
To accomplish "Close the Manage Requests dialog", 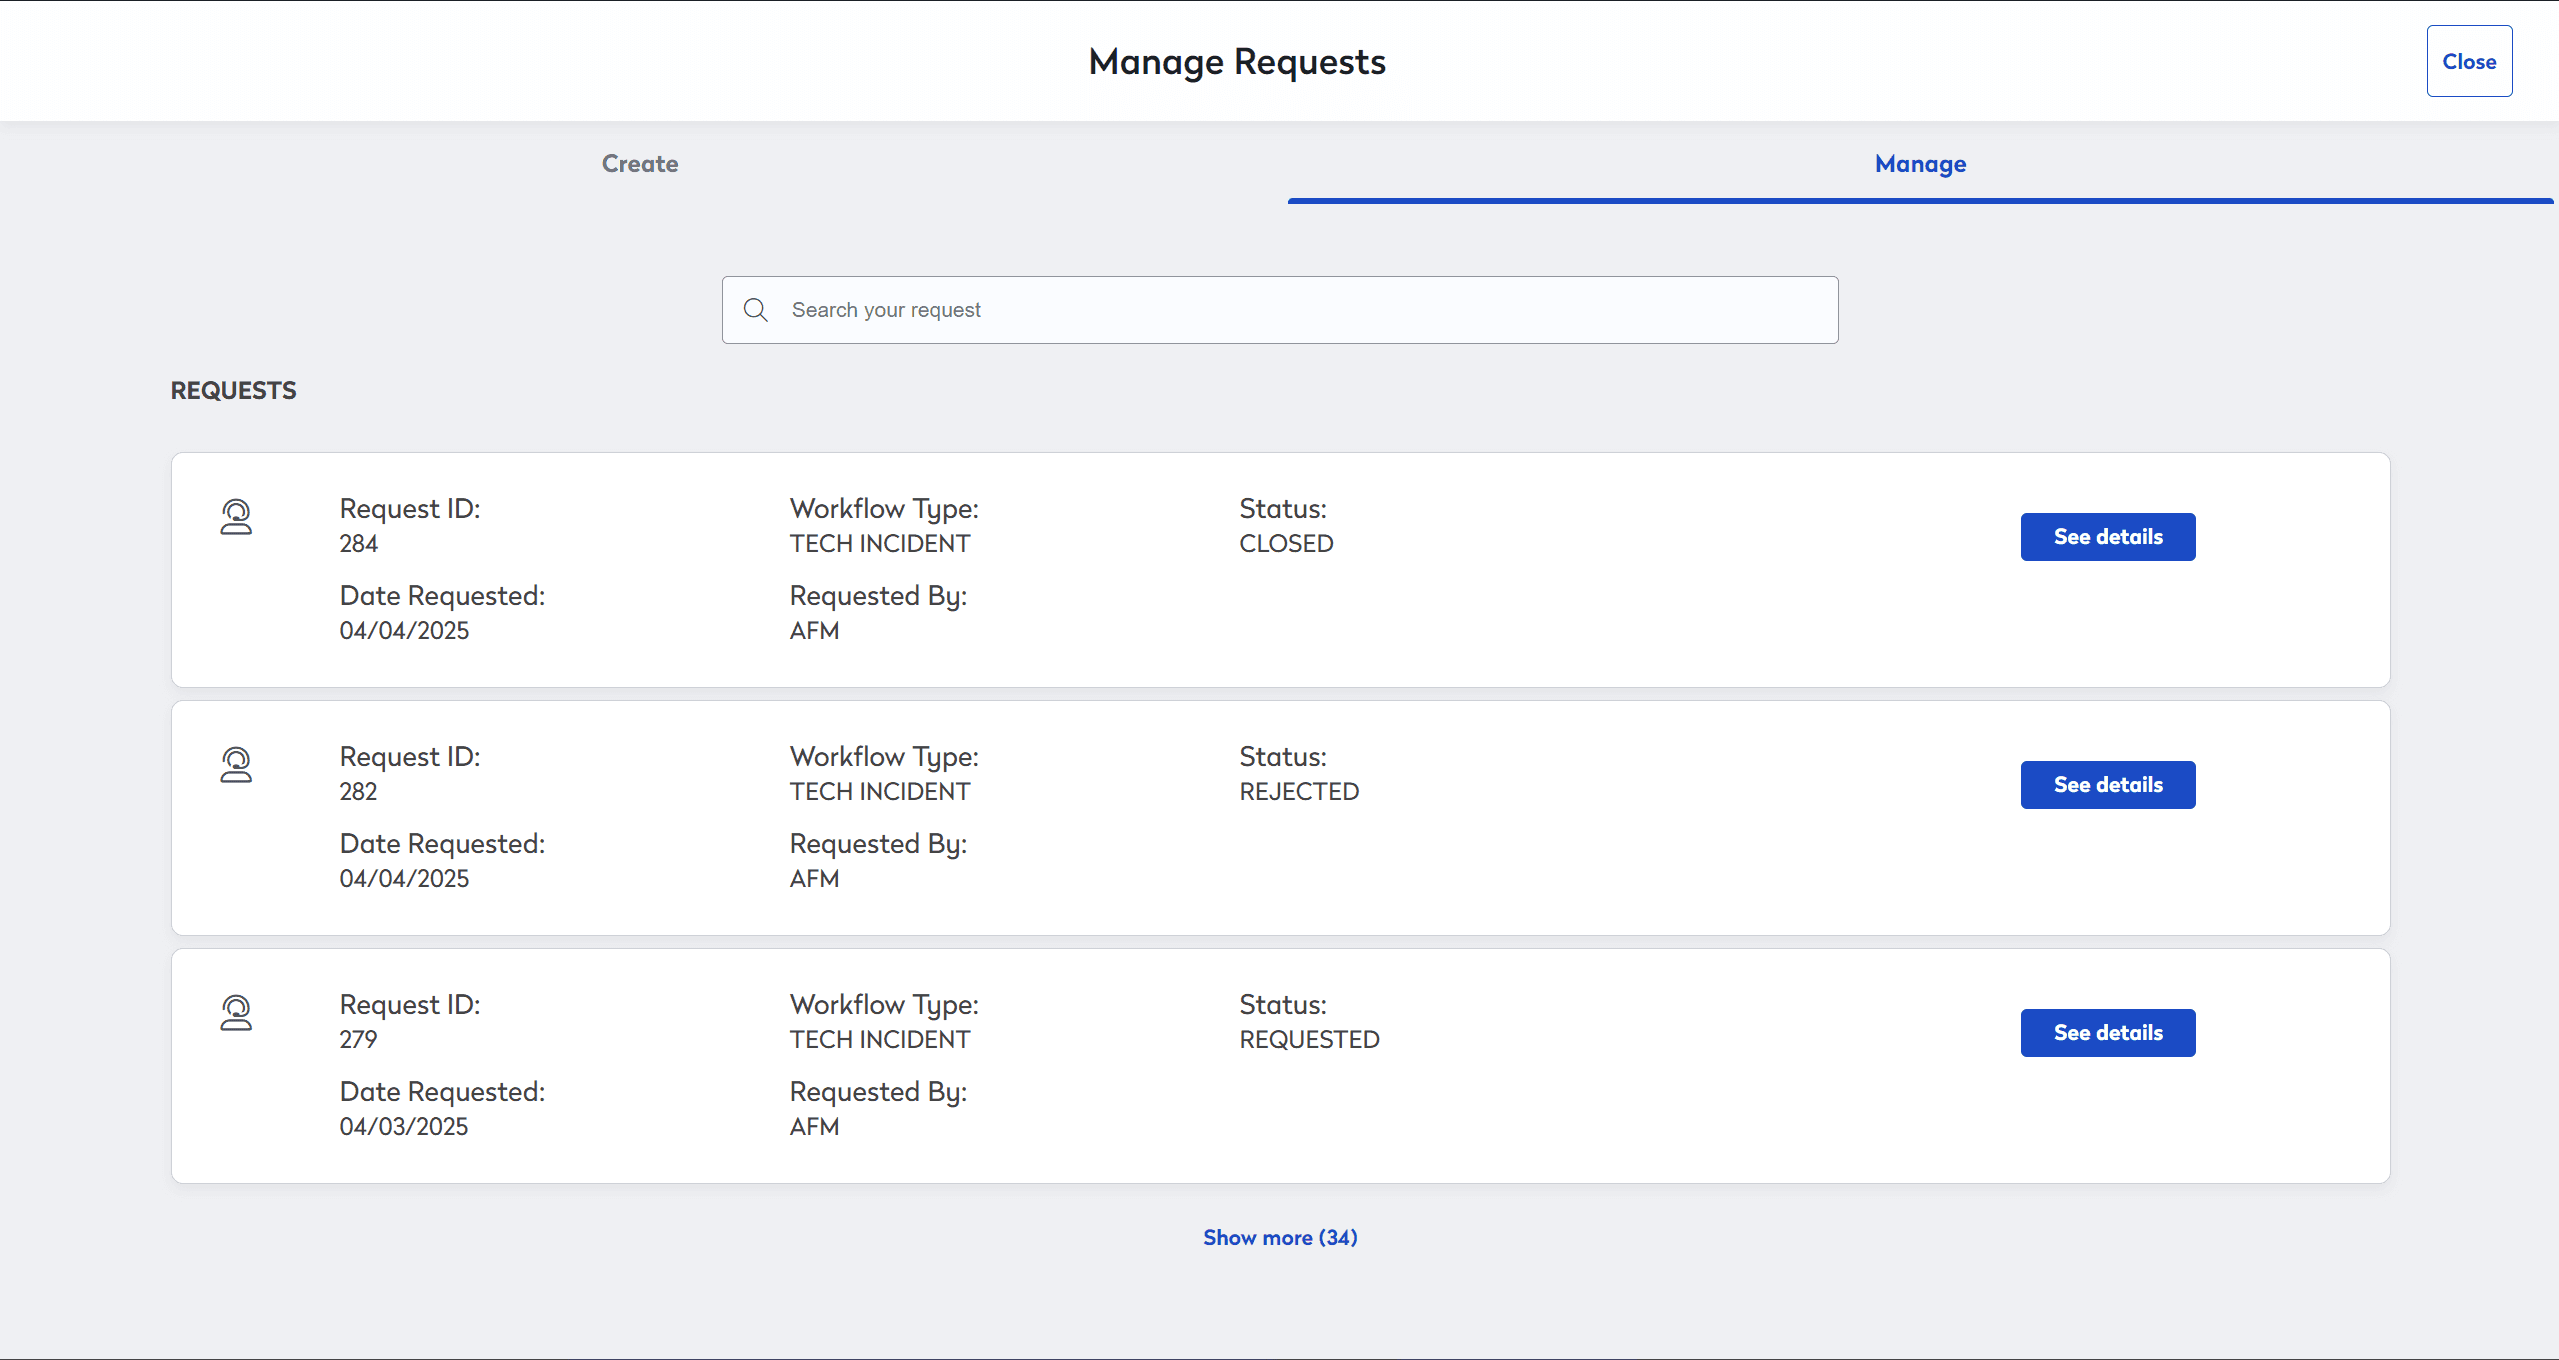I will click(2469, 61).
